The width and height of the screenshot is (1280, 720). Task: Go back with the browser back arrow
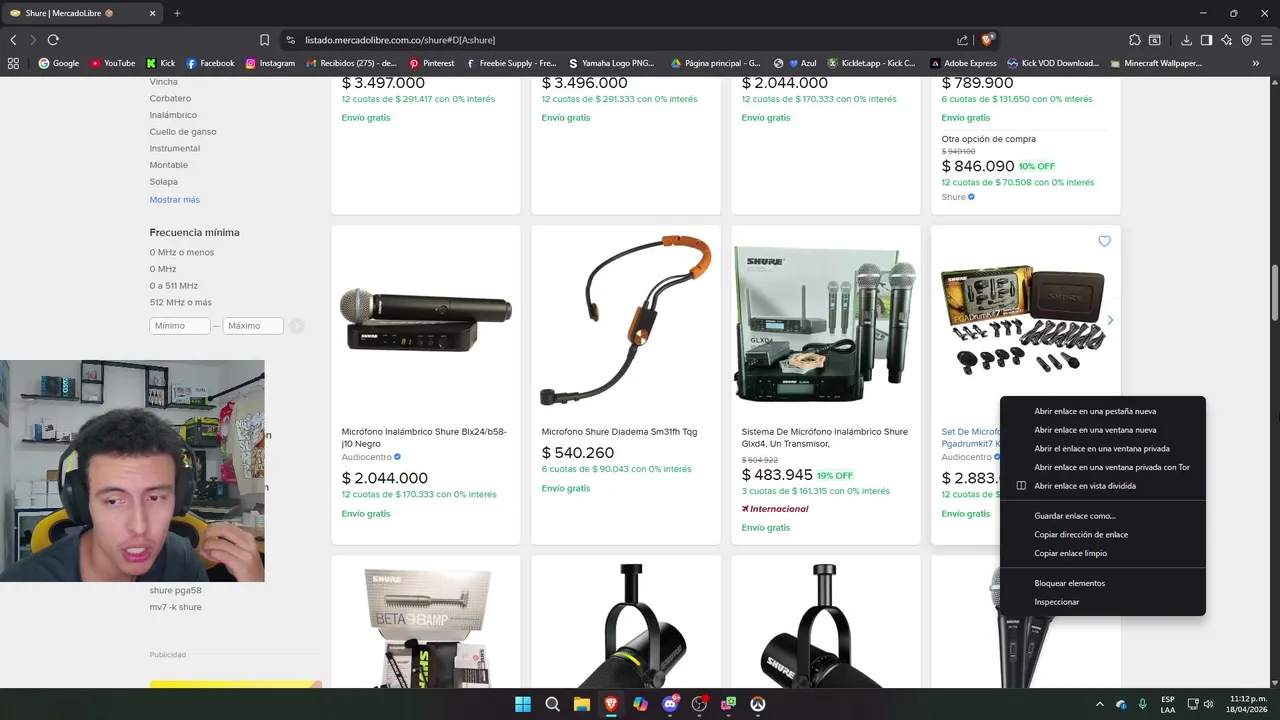click(13, 40)
